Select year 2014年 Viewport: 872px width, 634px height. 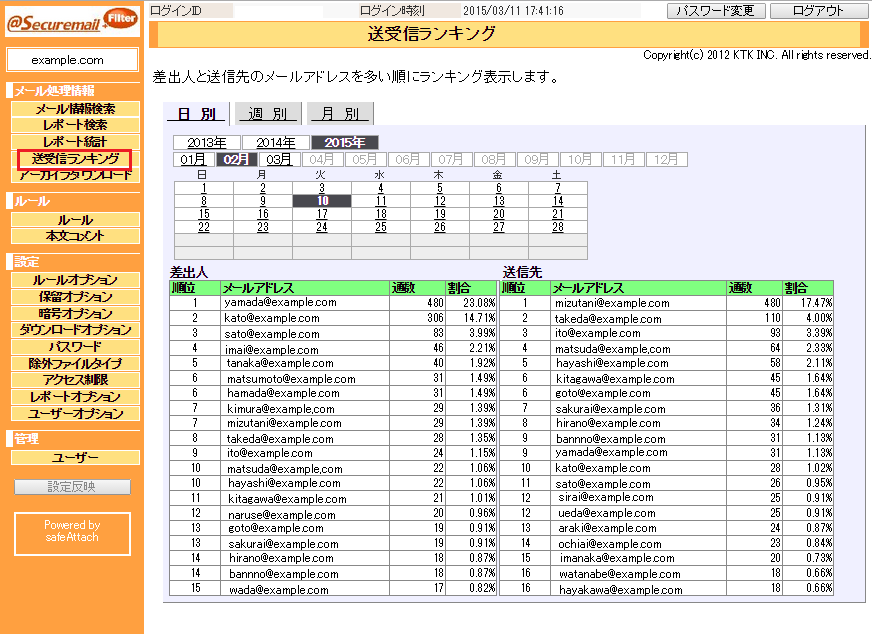coord(276,143)
